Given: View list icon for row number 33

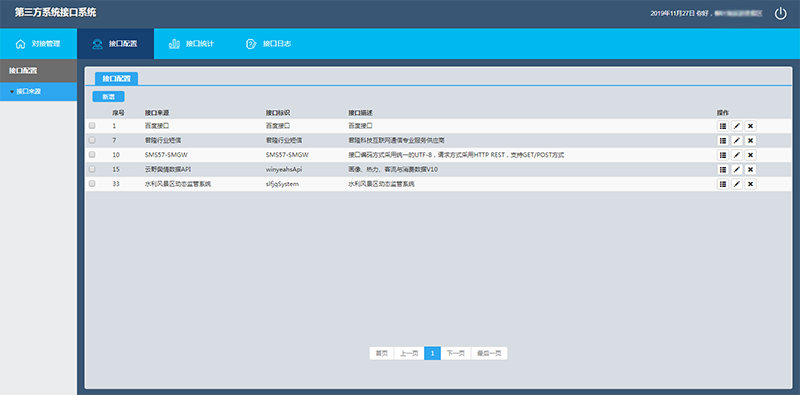Looking at the screenshot, I should click(722, 184).
